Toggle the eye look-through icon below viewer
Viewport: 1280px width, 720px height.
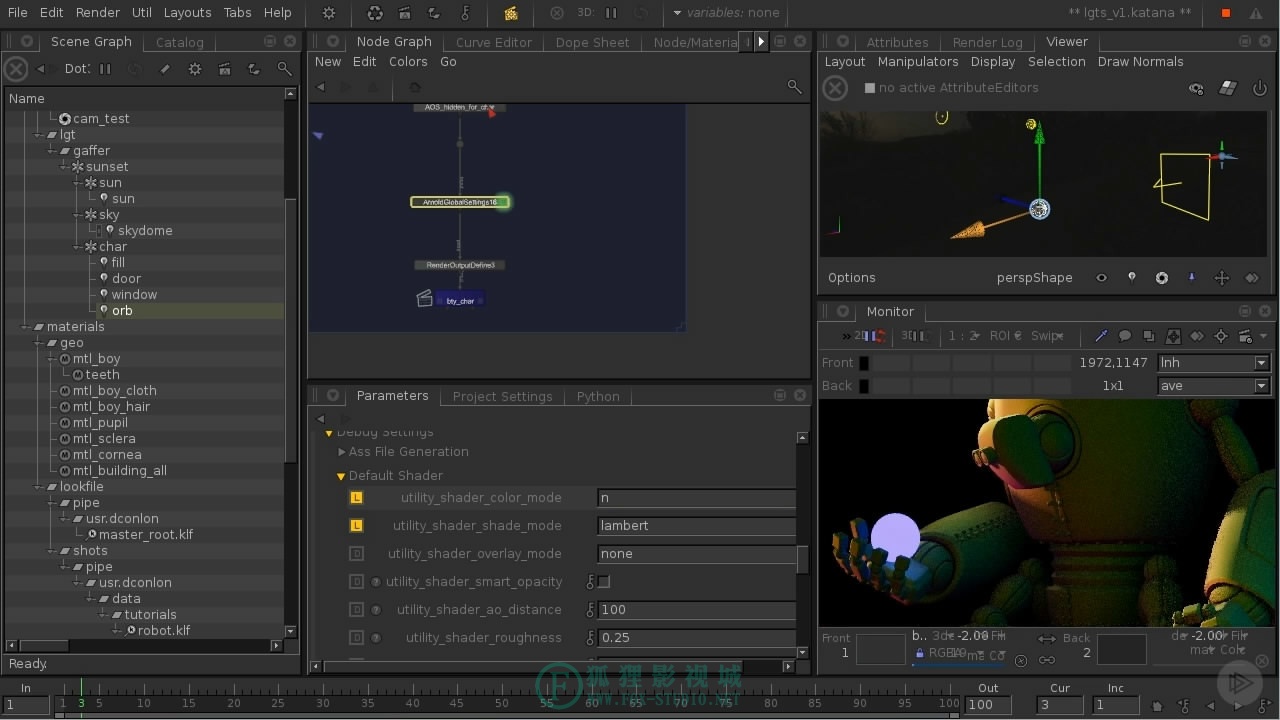[1102, 278]
